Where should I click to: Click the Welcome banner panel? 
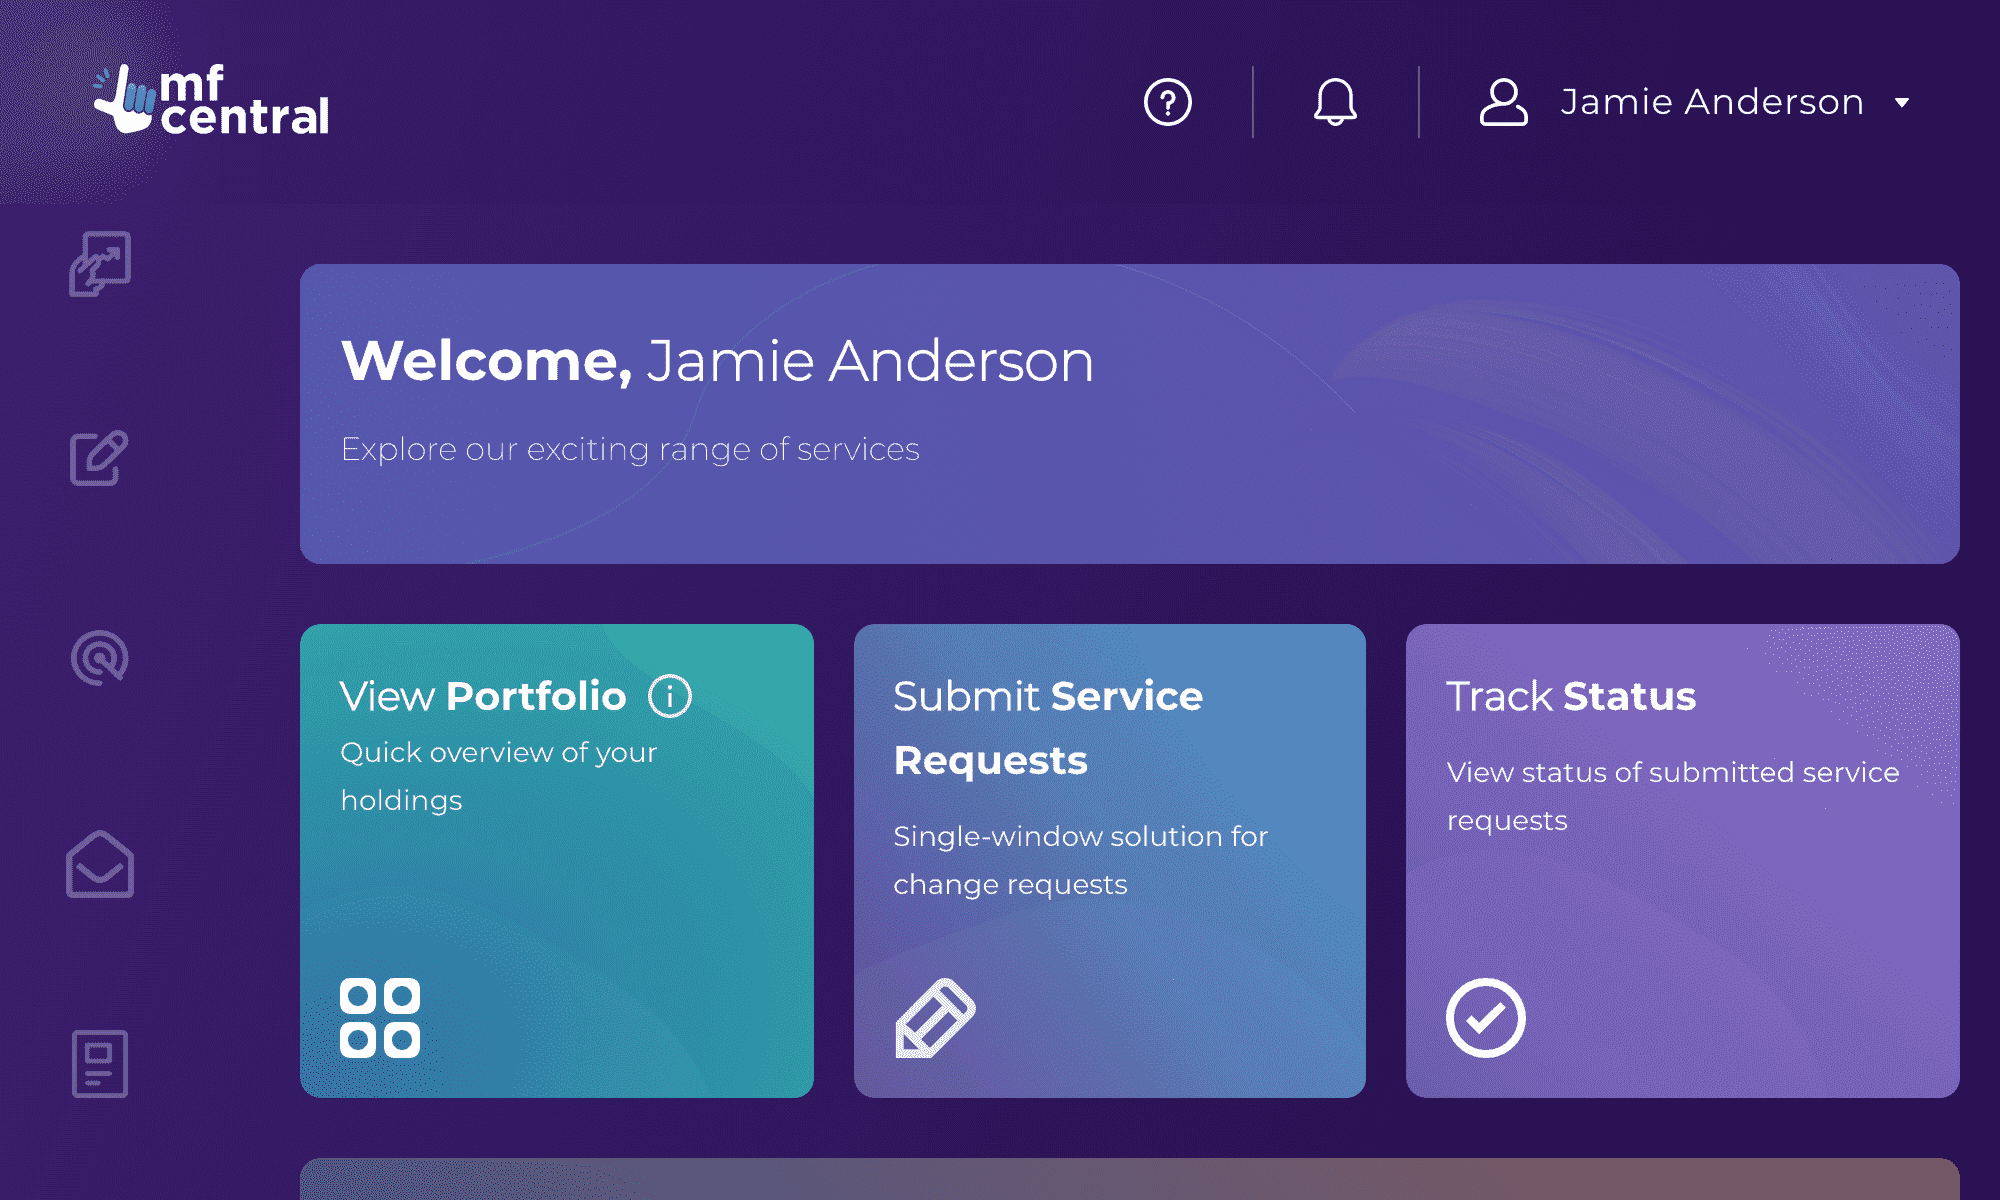point(1129,413)
